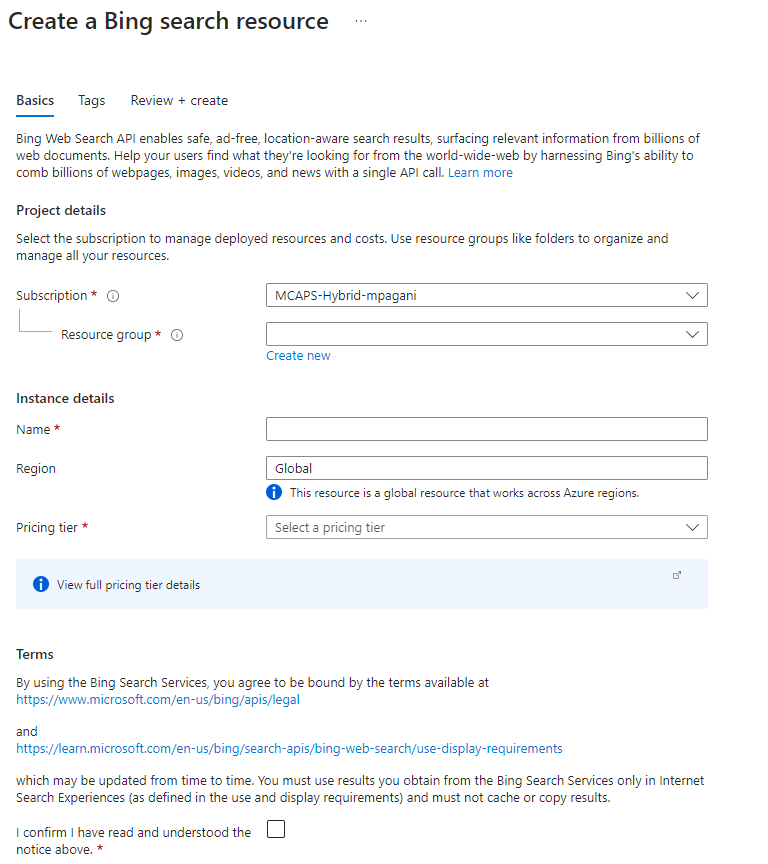This screenshot has width=768, height=864.
Task: Switch to the Tags tab
Action: tap(91, 101)
